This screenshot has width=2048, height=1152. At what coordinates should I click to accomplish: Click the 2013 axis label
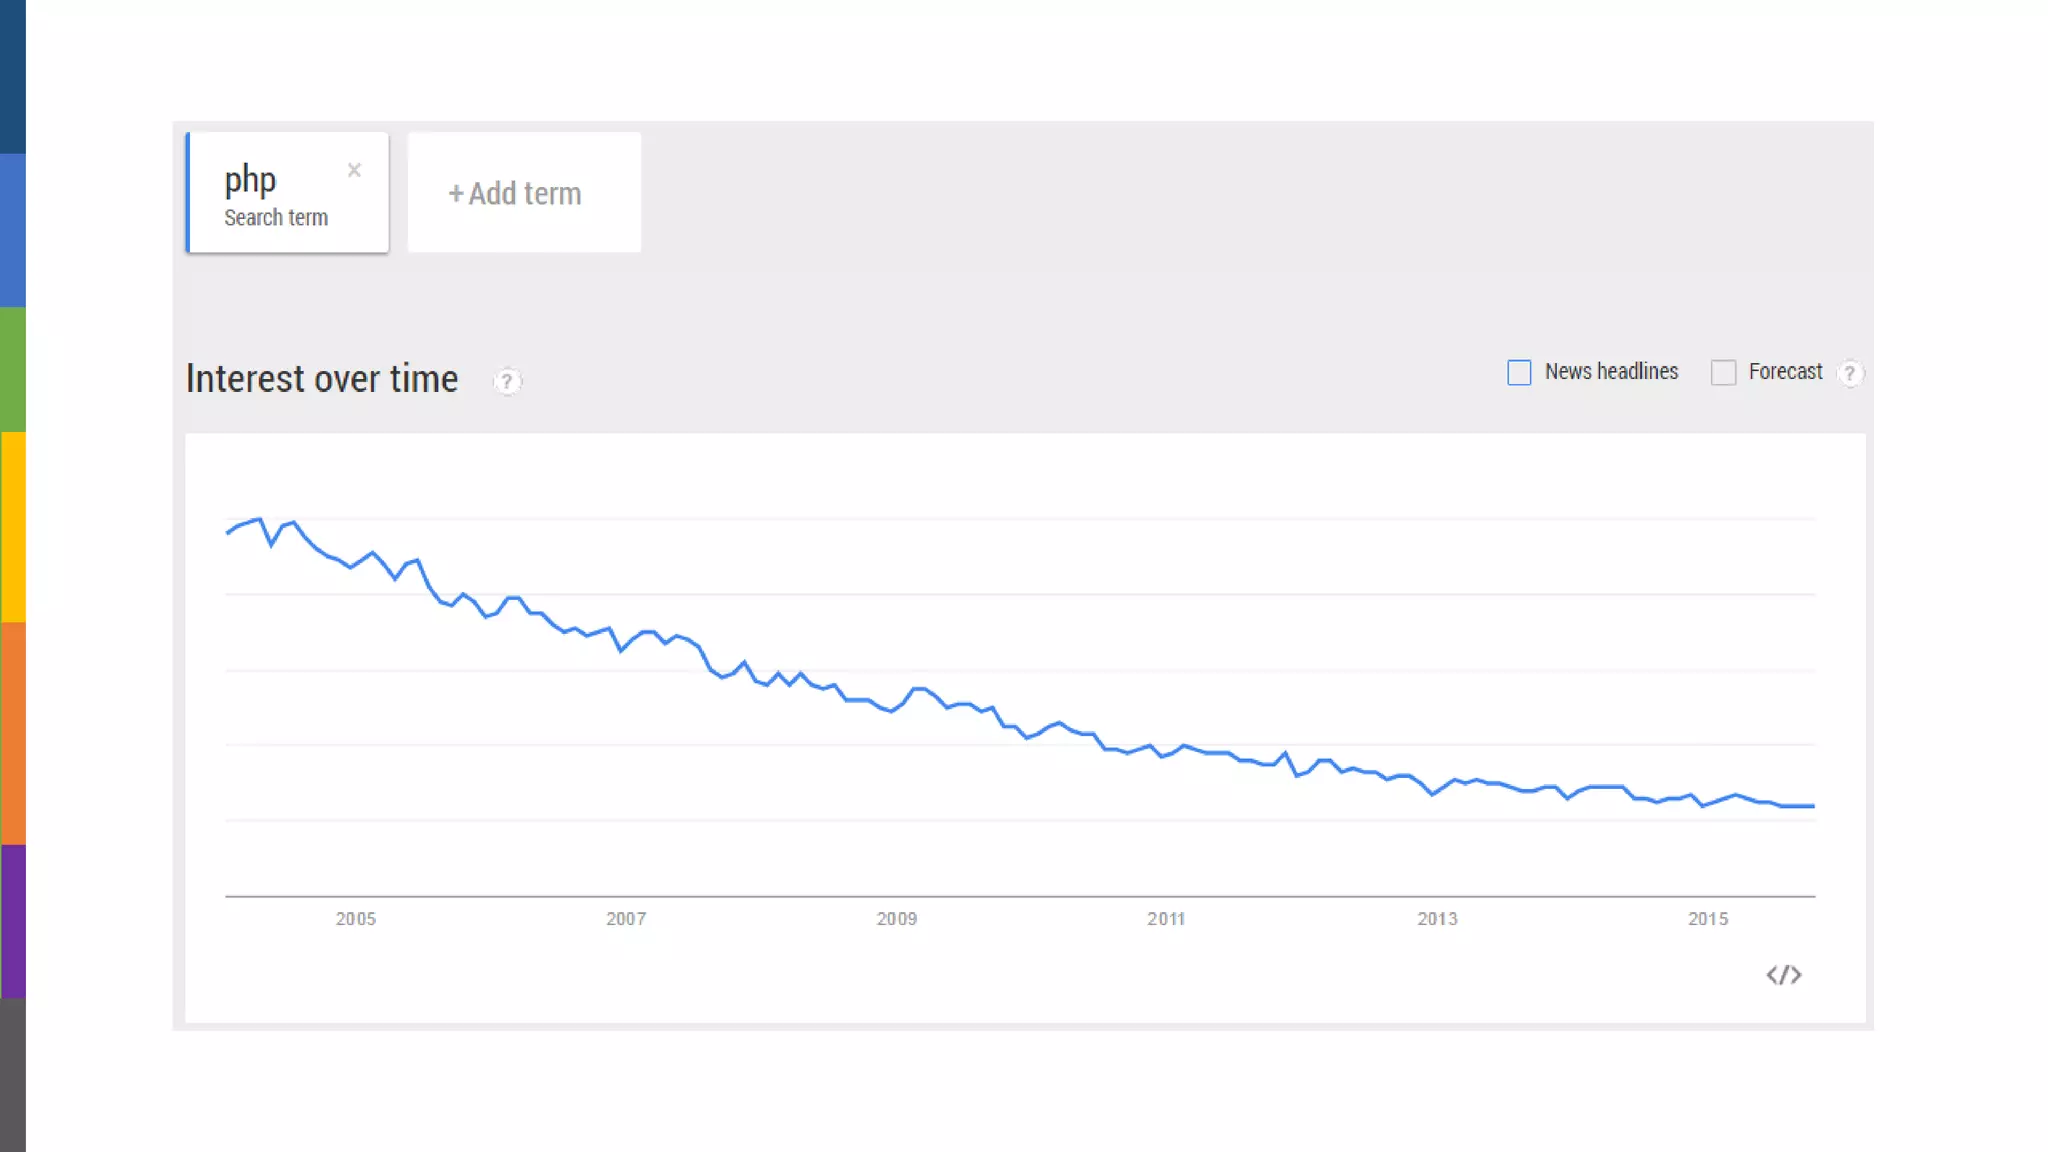pos(1437,919)
